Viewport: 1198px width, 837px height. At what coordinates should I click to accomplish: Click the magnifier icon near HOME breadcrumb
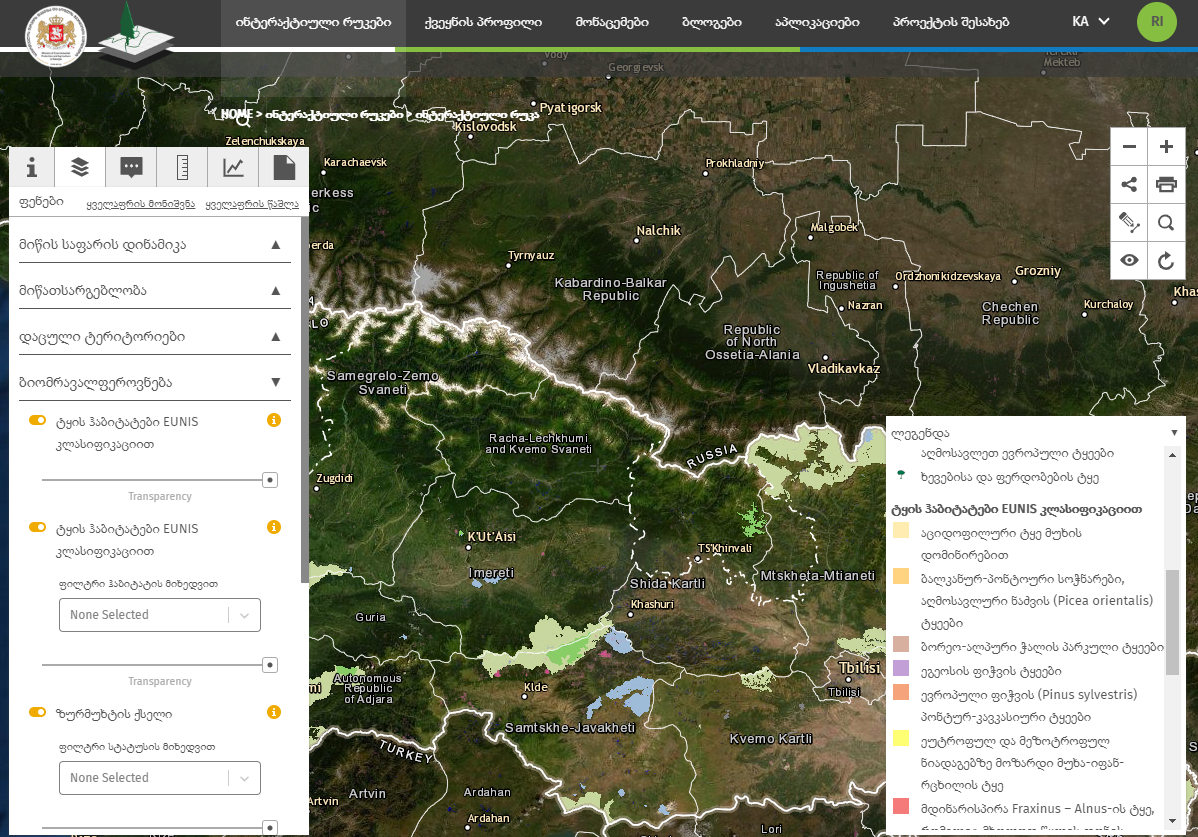coord(244,119)
